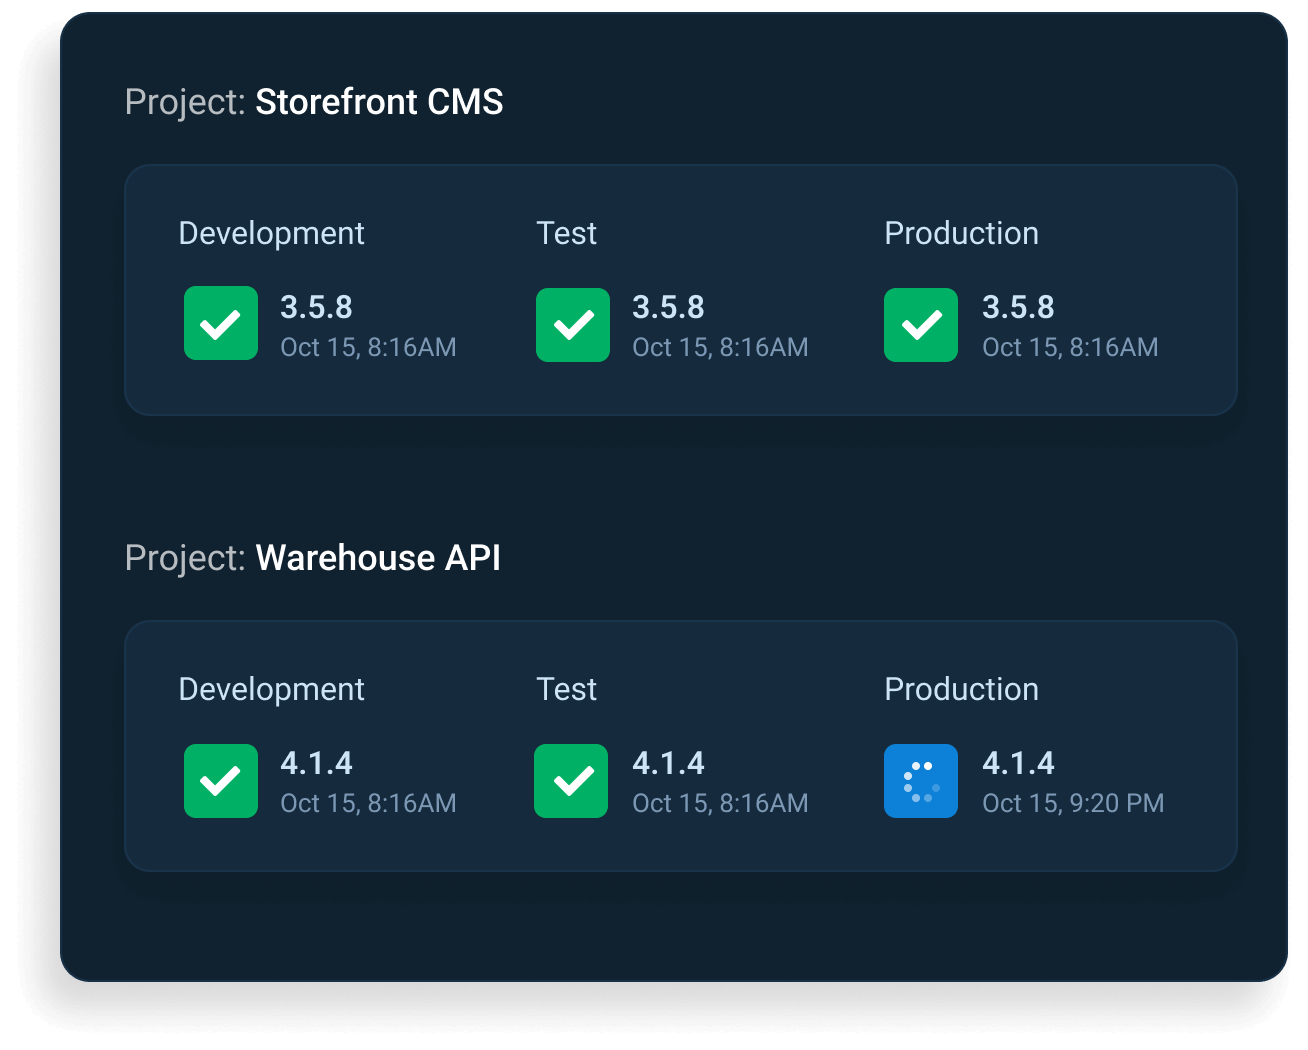Click the Test success check icon for Warehouse API

pyautogui.click(x=572, y=781)
